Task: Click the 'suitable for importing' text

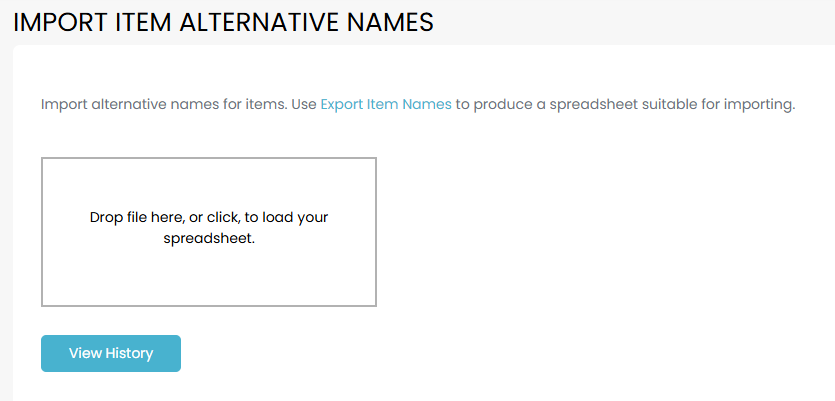Action: [720, 104]
